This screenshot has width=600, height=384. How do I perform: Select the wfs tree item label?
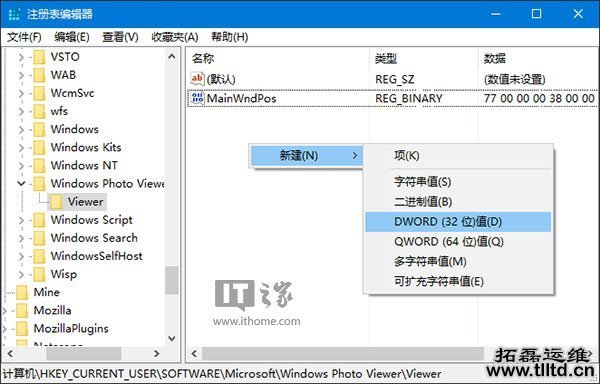click(x=59, y=111)
